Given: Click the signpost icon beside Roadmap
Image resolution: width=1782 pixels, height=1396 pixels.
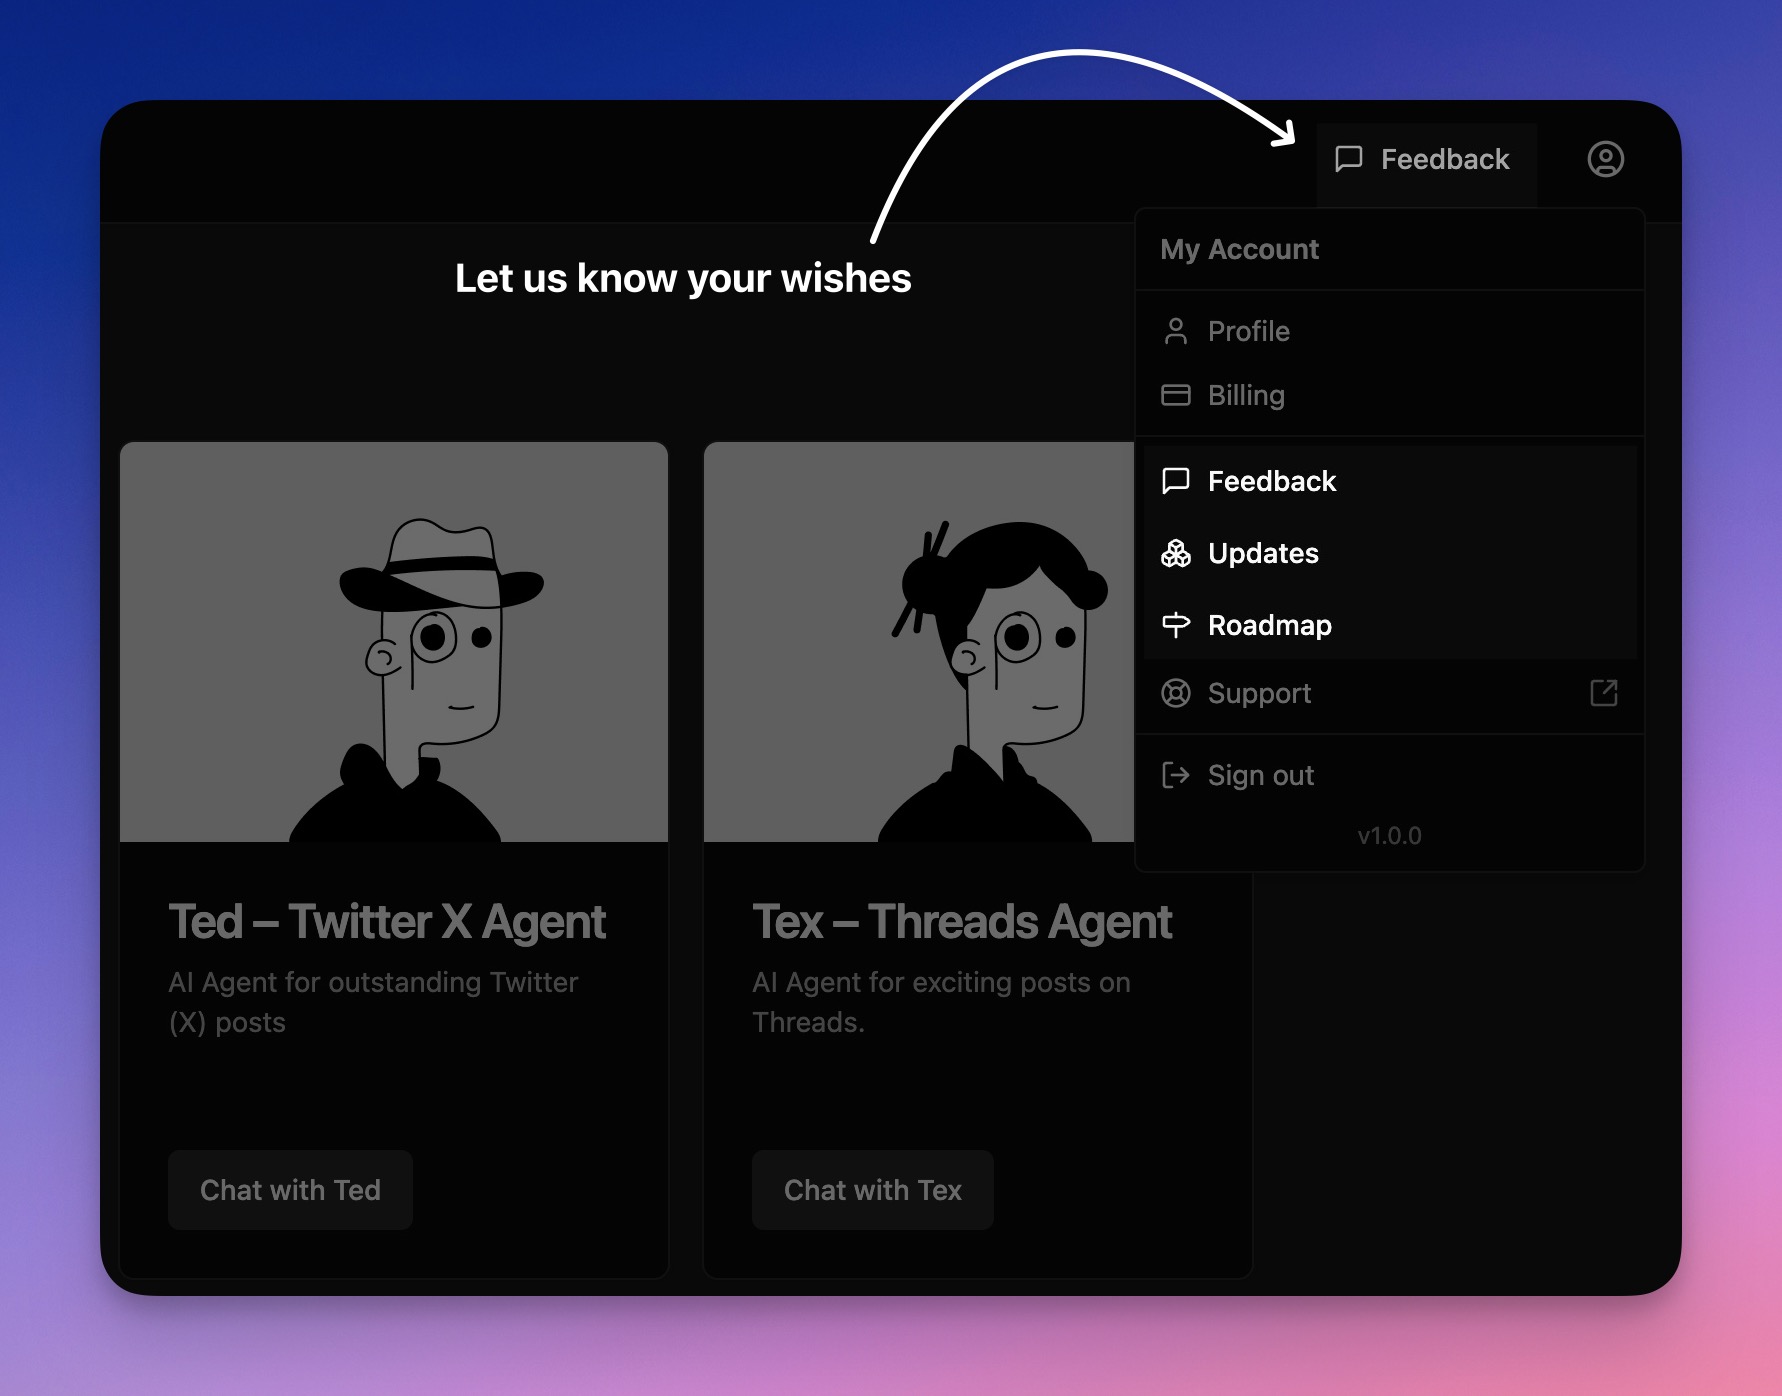Looking at the screenshot, I should [1176, 625].
